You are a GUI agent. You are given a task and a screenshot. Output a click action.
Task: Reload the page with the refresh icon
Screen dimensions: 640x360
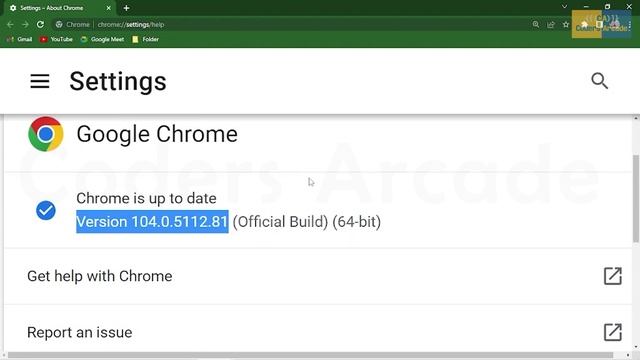[40, 24]
